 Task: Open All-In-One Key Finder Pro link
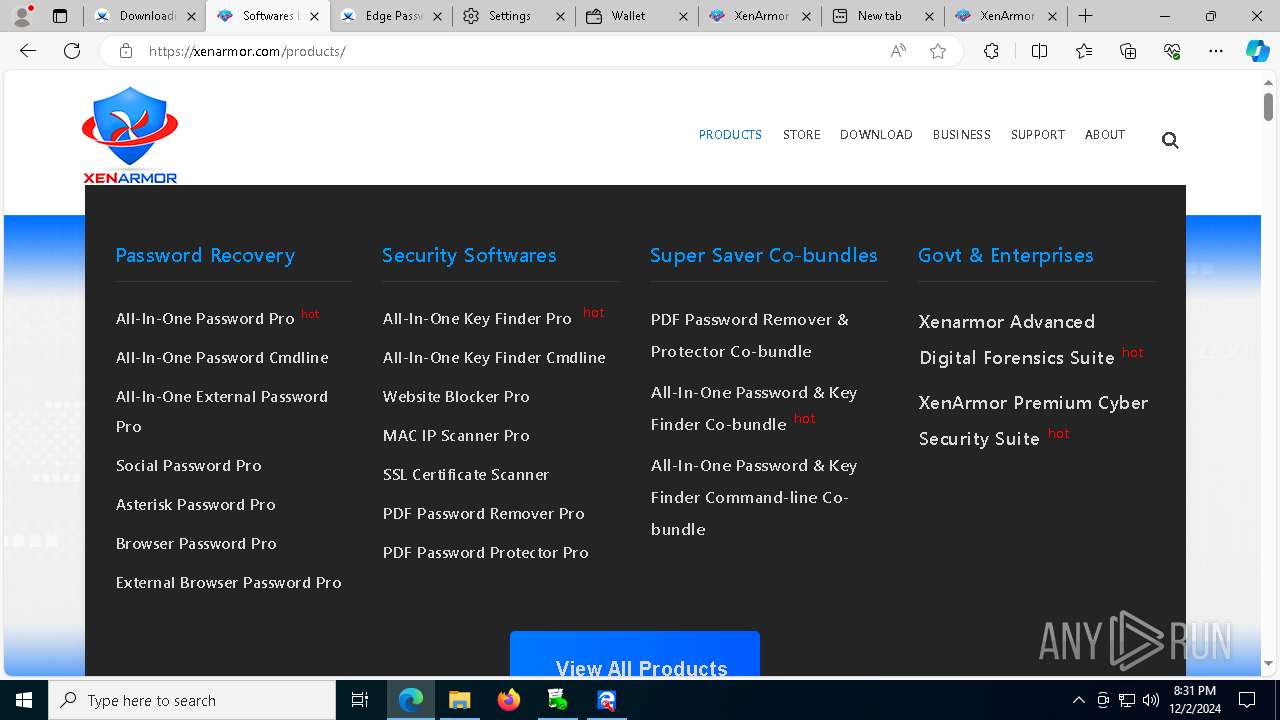tap(477, 319)
